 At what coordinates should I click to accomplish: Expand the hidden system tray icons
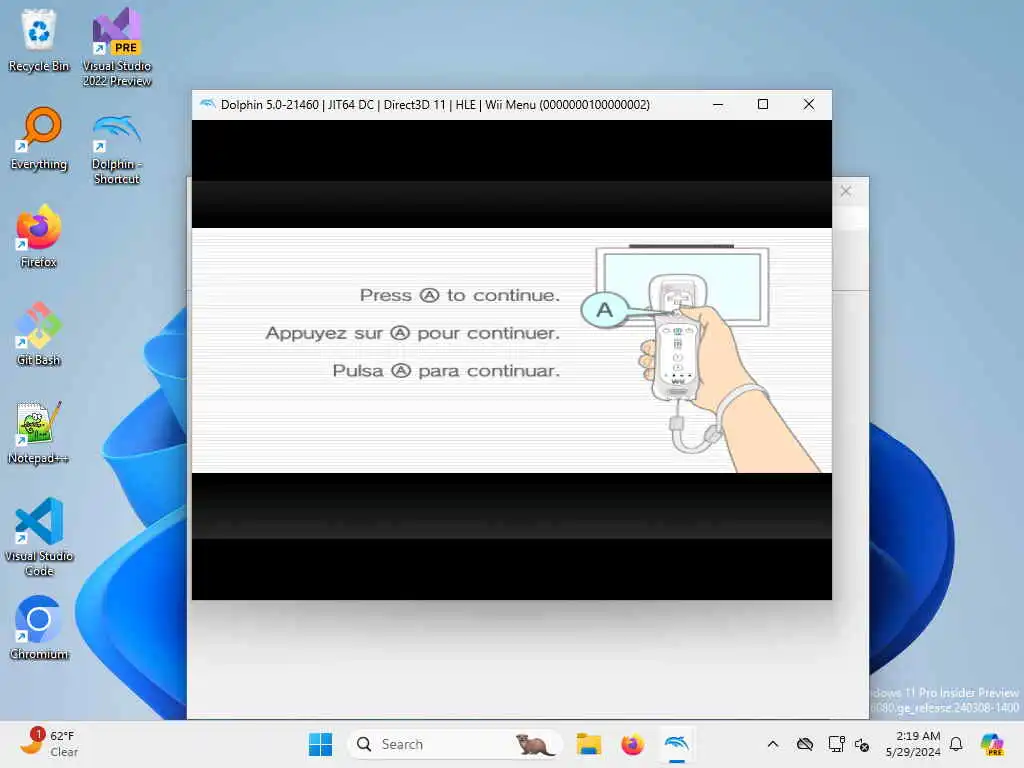click(773, 744)
